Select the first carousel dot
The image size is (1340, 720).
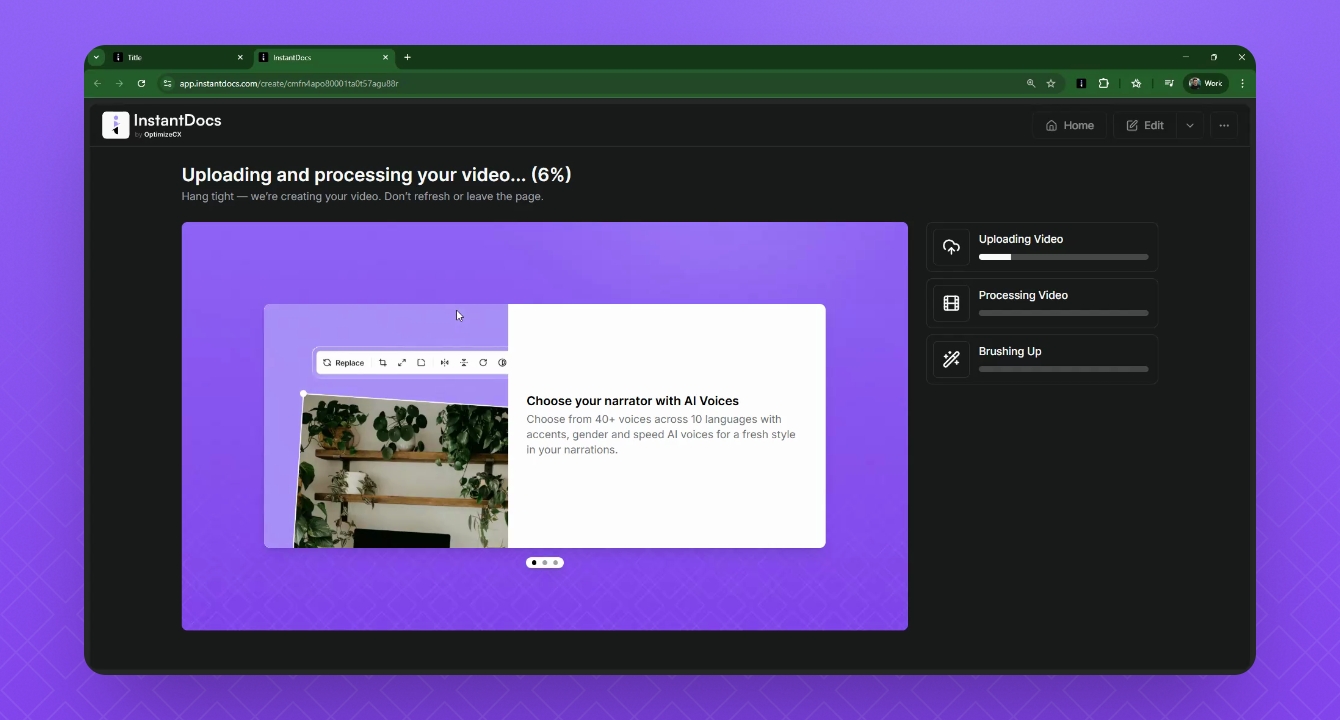pos(534,563)
